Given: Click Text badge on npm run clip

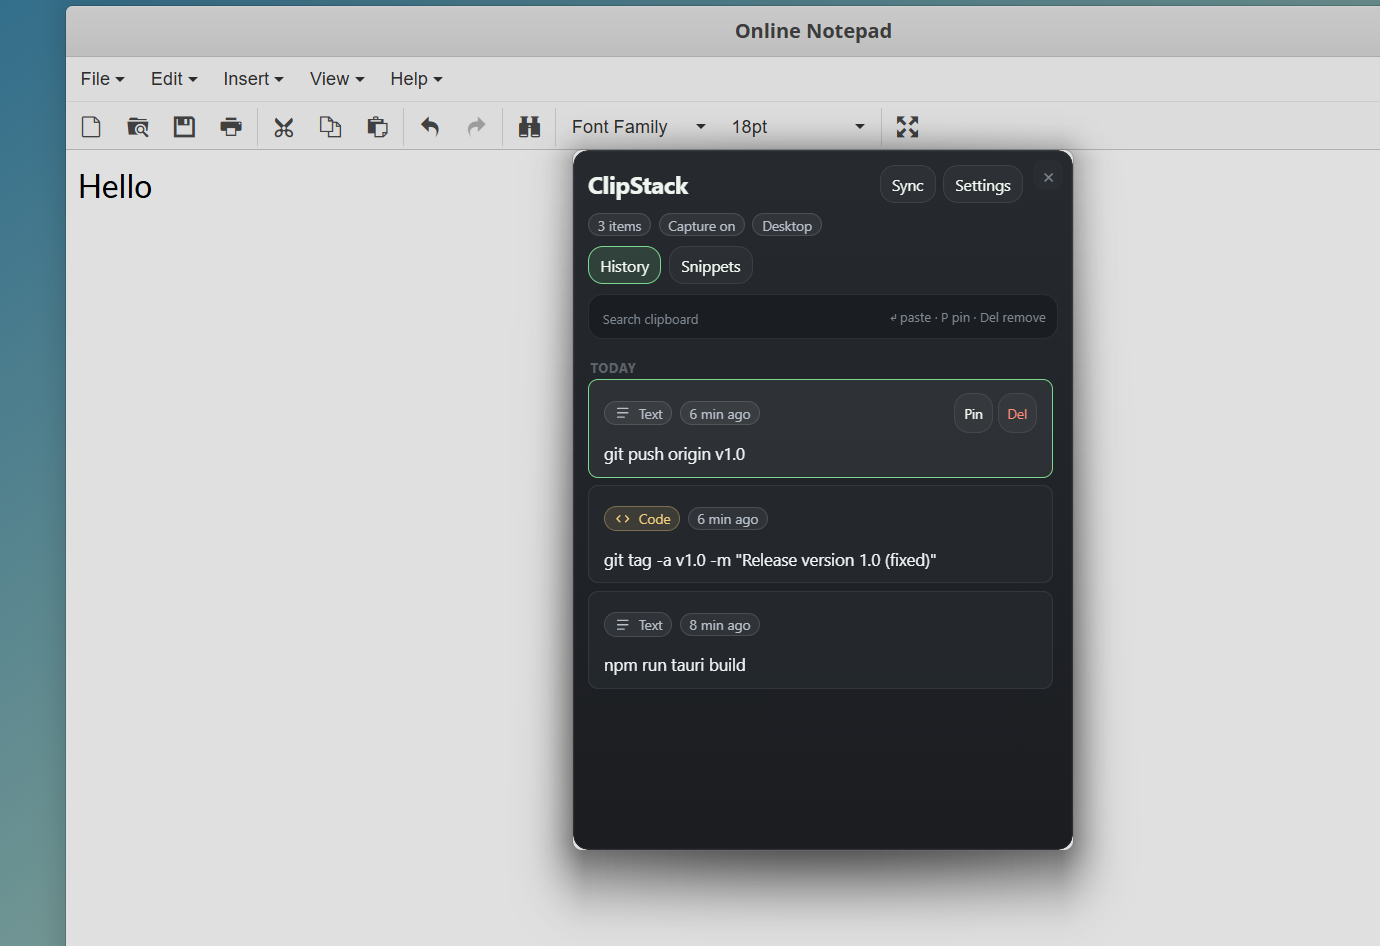Looking at the screenshot, I should (x=638, y=625).
